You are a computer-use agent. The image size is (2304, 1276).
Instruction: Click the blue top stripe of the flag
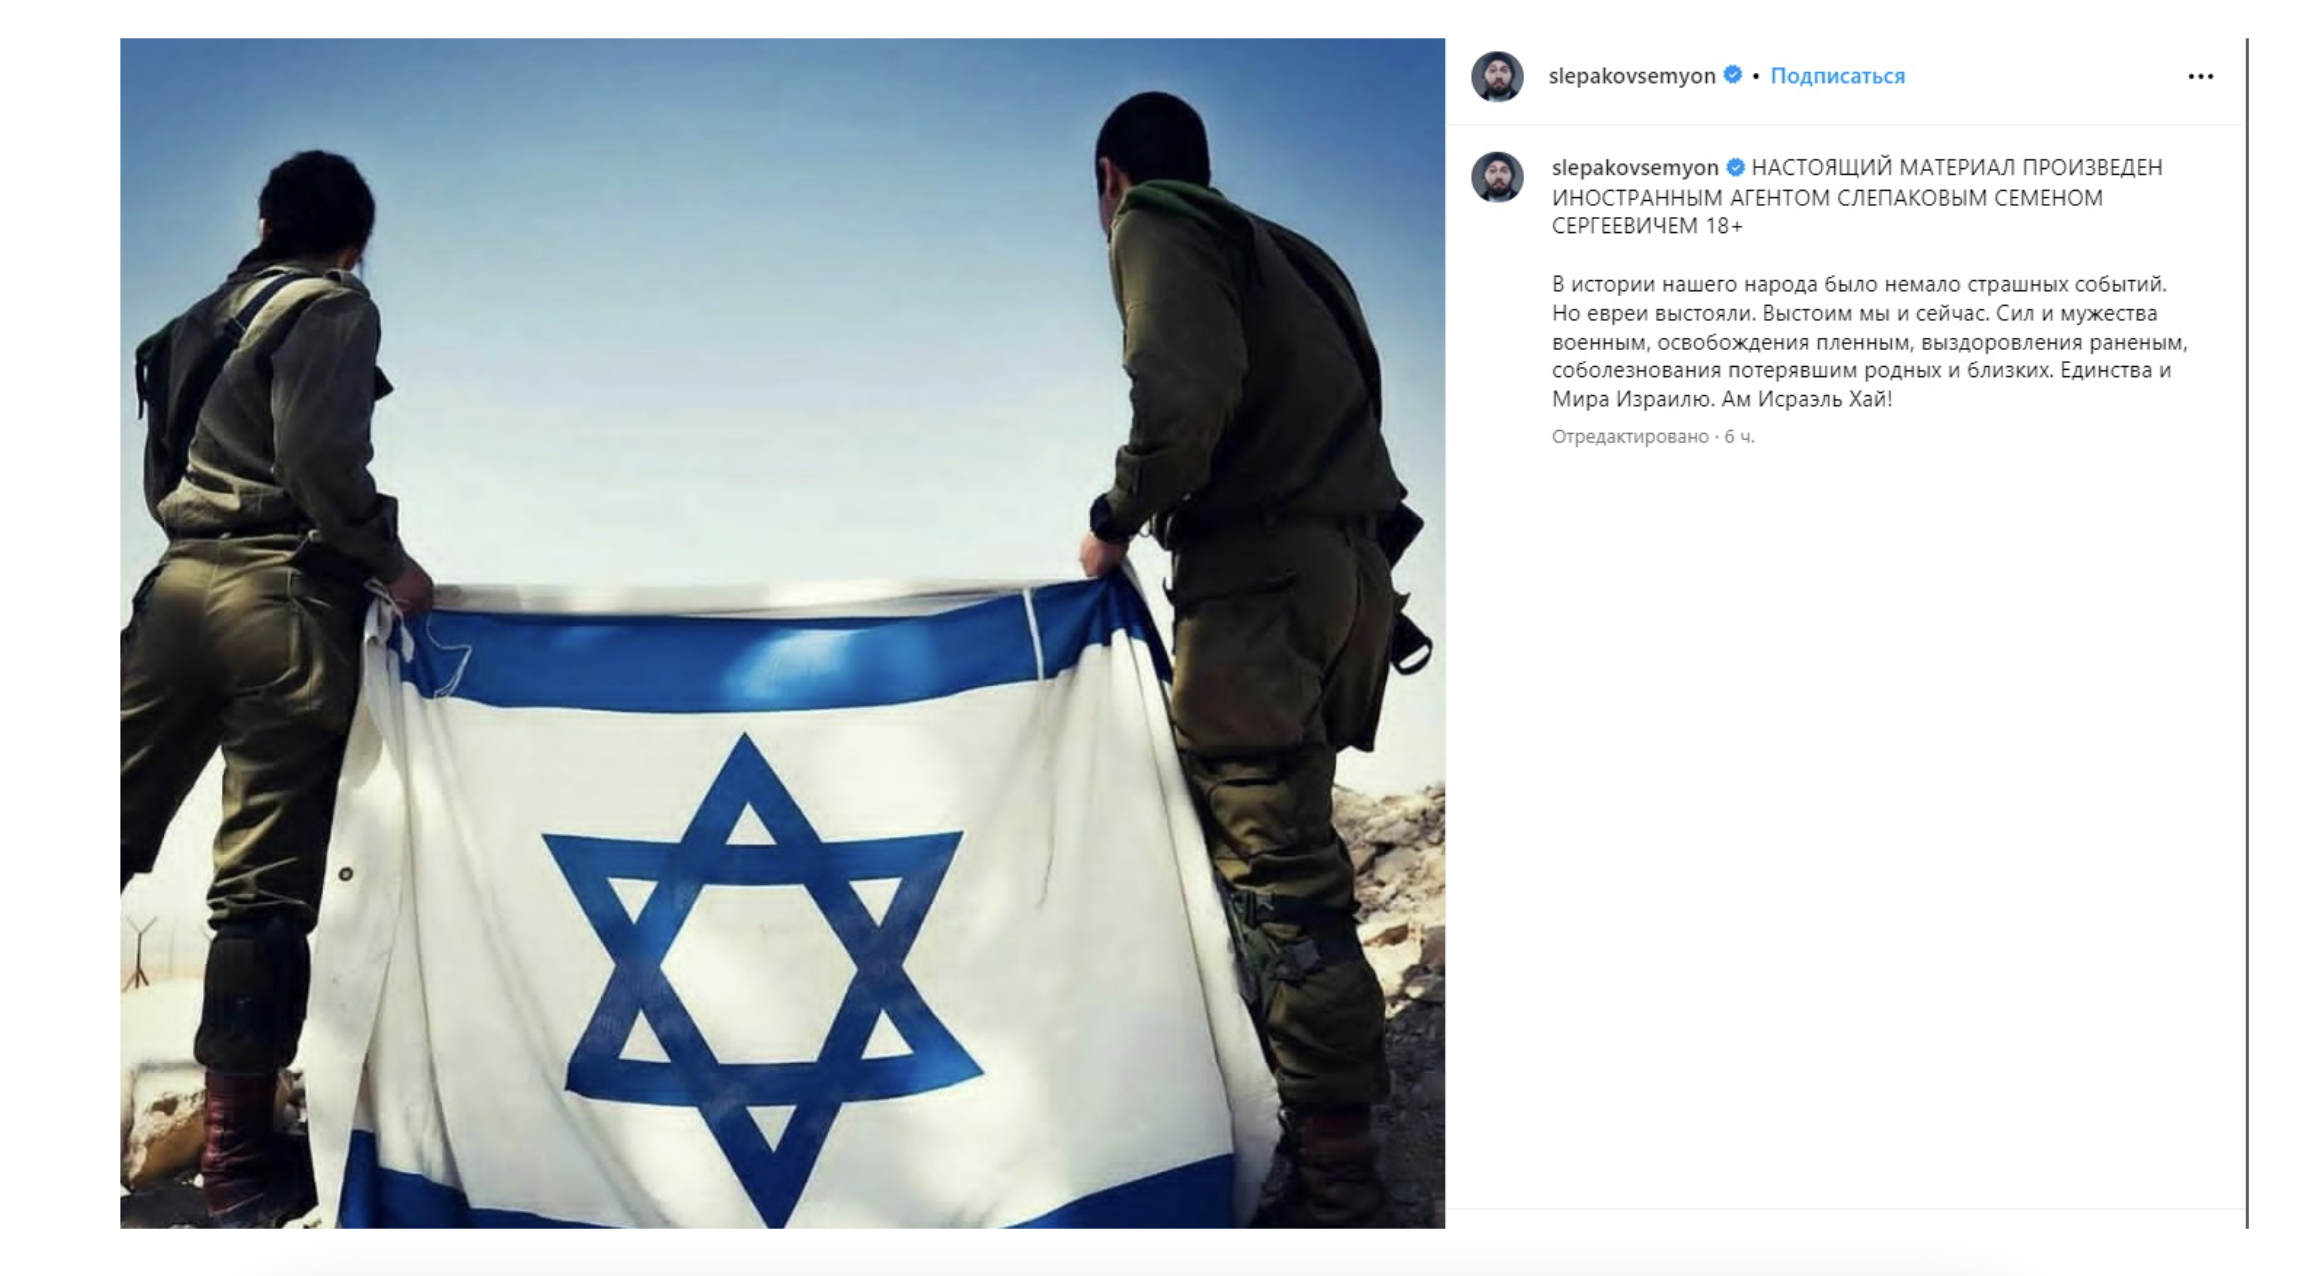[x=770, y=655]
